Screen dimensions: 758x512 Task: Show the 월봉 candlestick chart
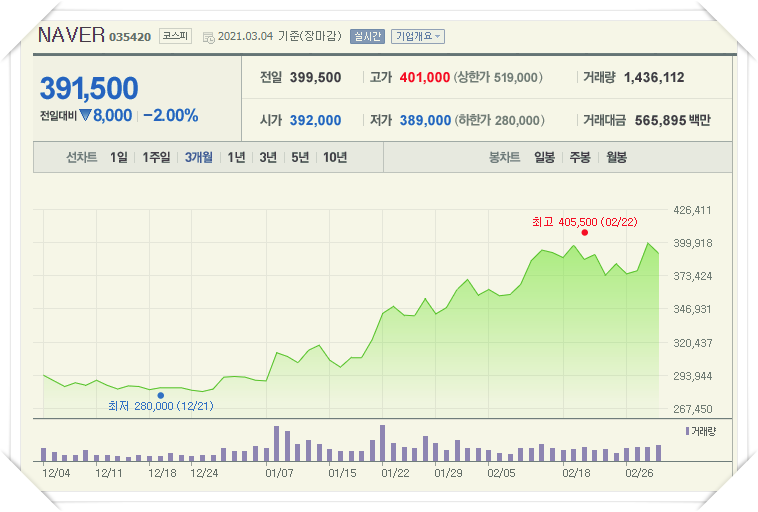616,157
